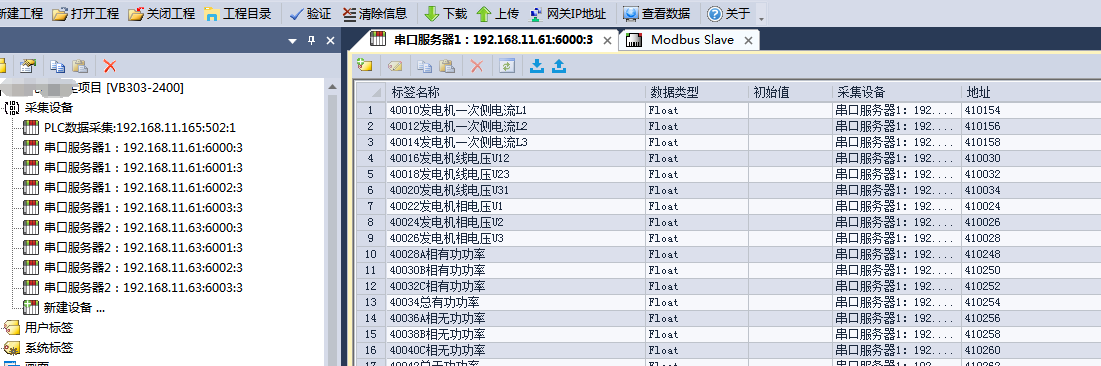Image resolution: width=1101 pixels, height=366 pixels.
Task: Click the paste icon in tag table toolbar
Action: [x=447, y=66]
